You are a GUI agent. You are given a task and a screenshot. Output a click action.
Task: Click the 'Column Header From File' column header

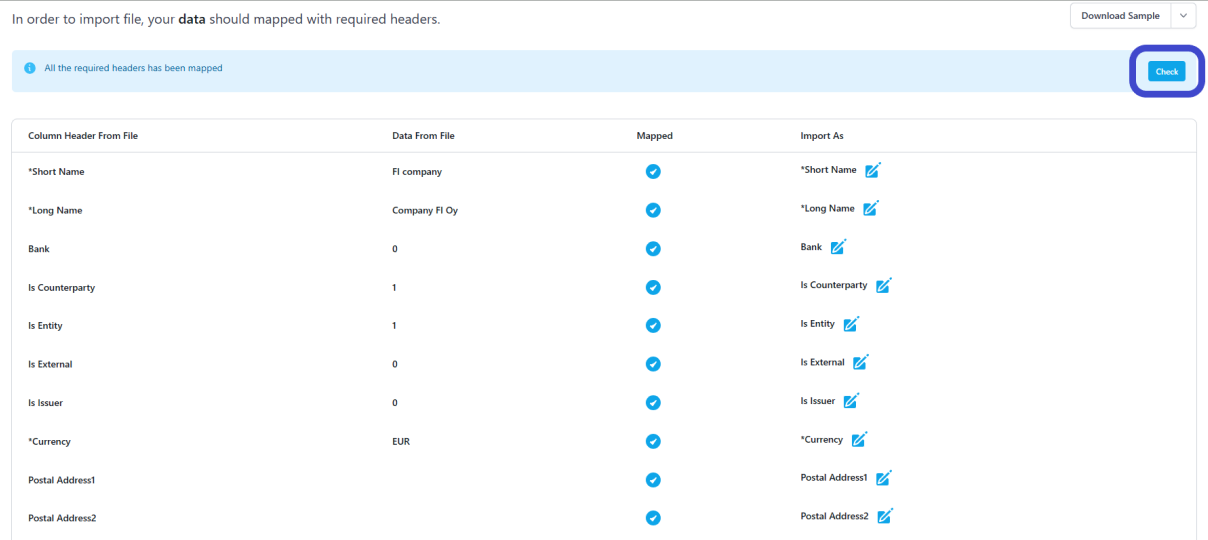pyautogui.click(x=83, y=136)
